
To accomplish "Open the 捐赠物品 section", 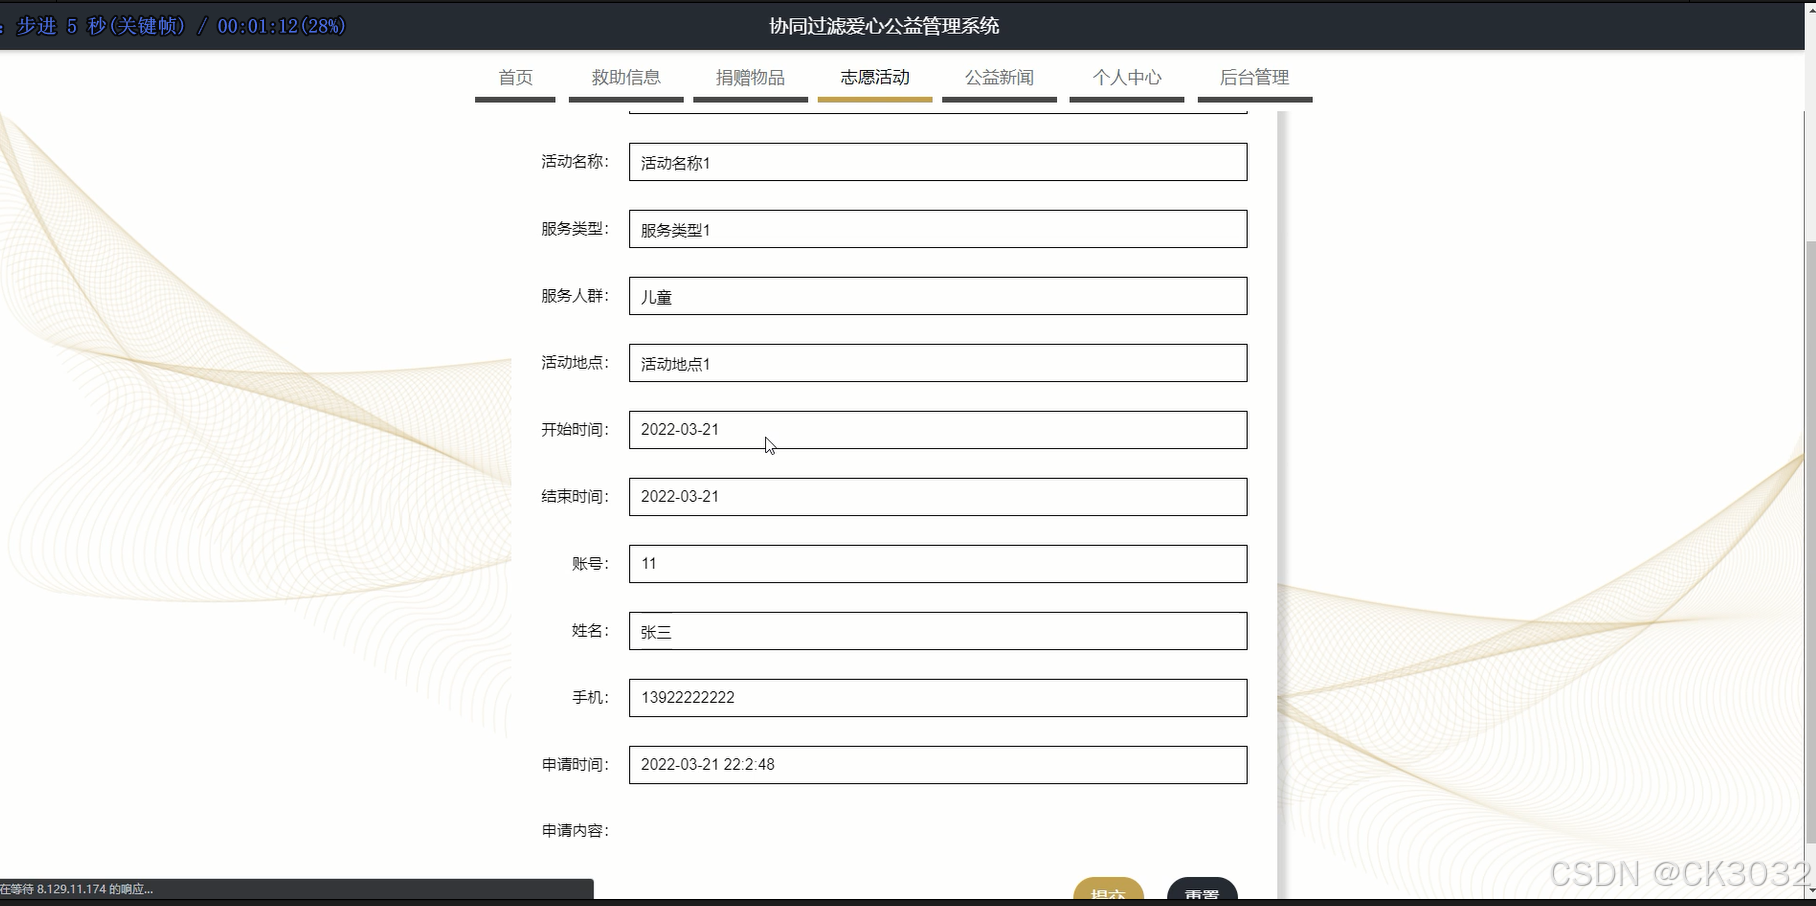I will tap(750, 77).
